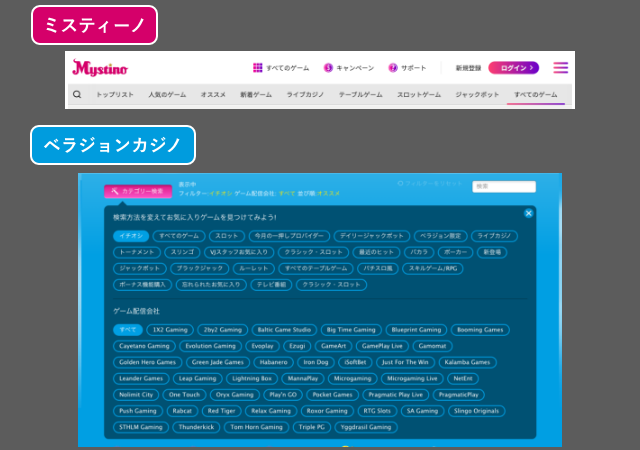Viewport: 640px width, 450px height.
Task: Select the Yggdrasil Gaming provider chip
Action: tap(367, 427)
